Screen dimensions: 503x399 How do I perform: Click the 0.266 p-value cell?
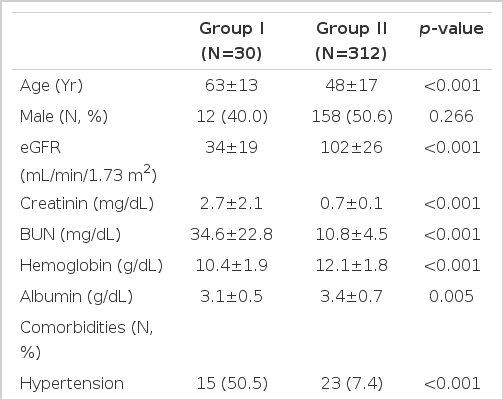coord(451,117)
